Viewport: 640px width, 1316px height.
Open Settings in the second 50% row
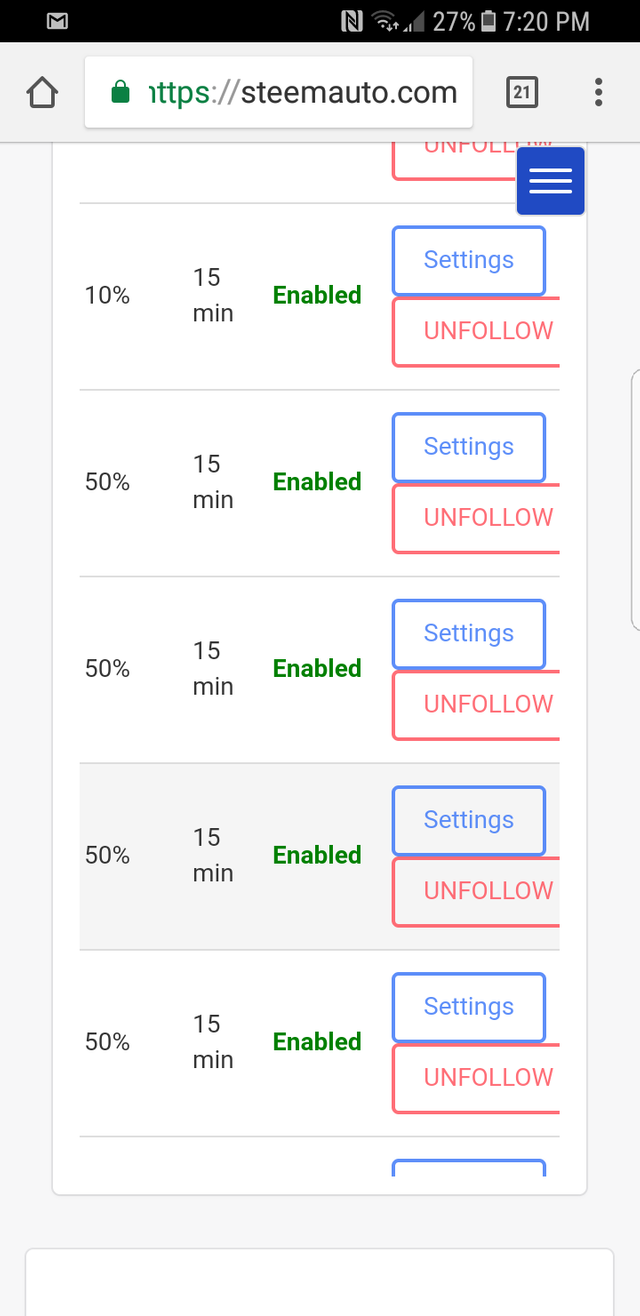tap(469, 634)
